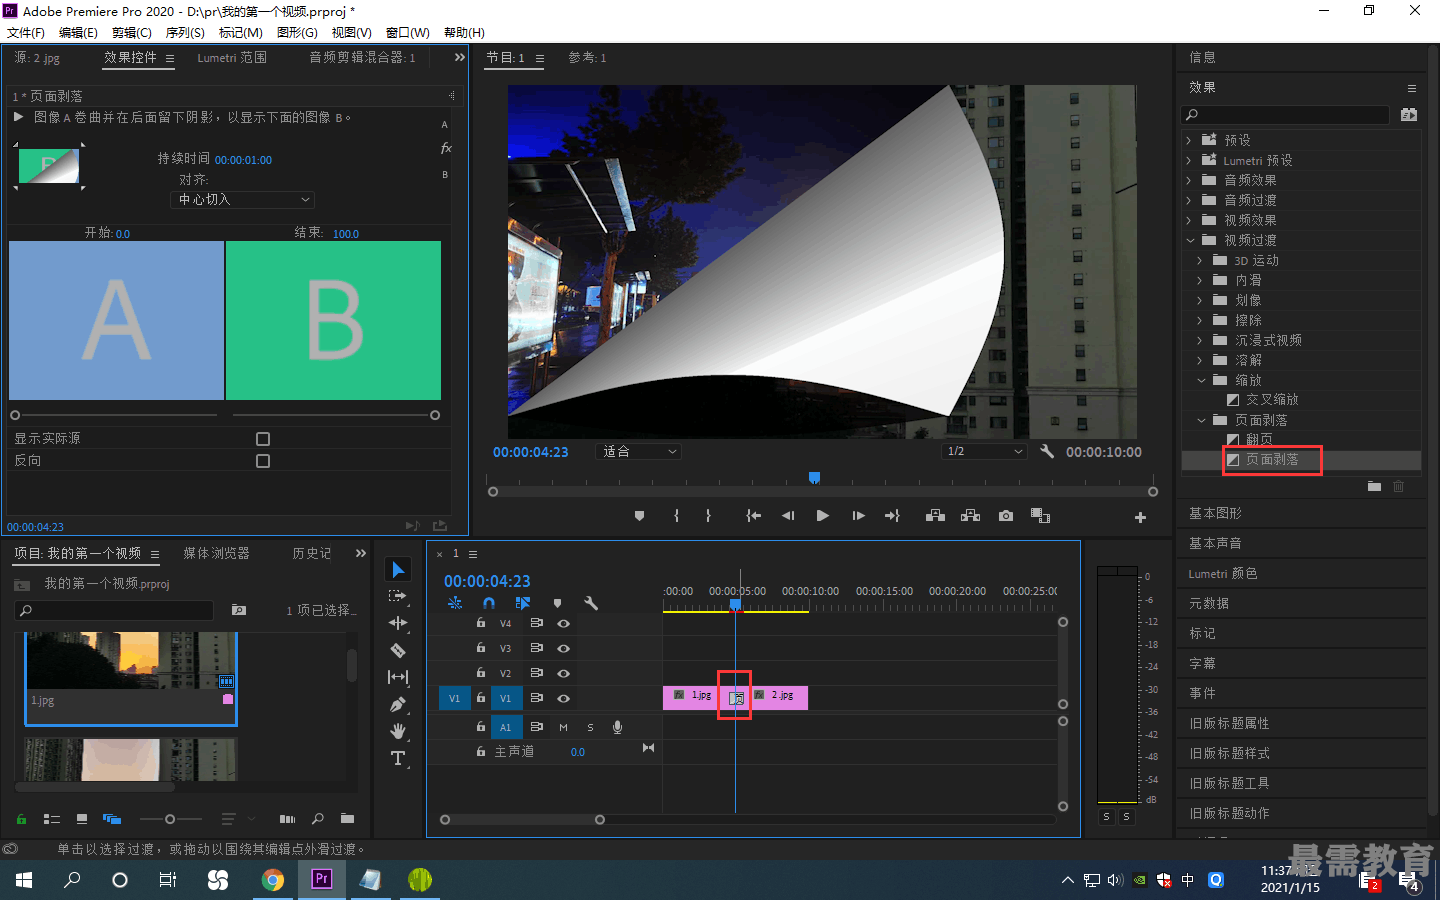
Task: Open program monitor settings wrench
Action: click(x=1047, y=451)
